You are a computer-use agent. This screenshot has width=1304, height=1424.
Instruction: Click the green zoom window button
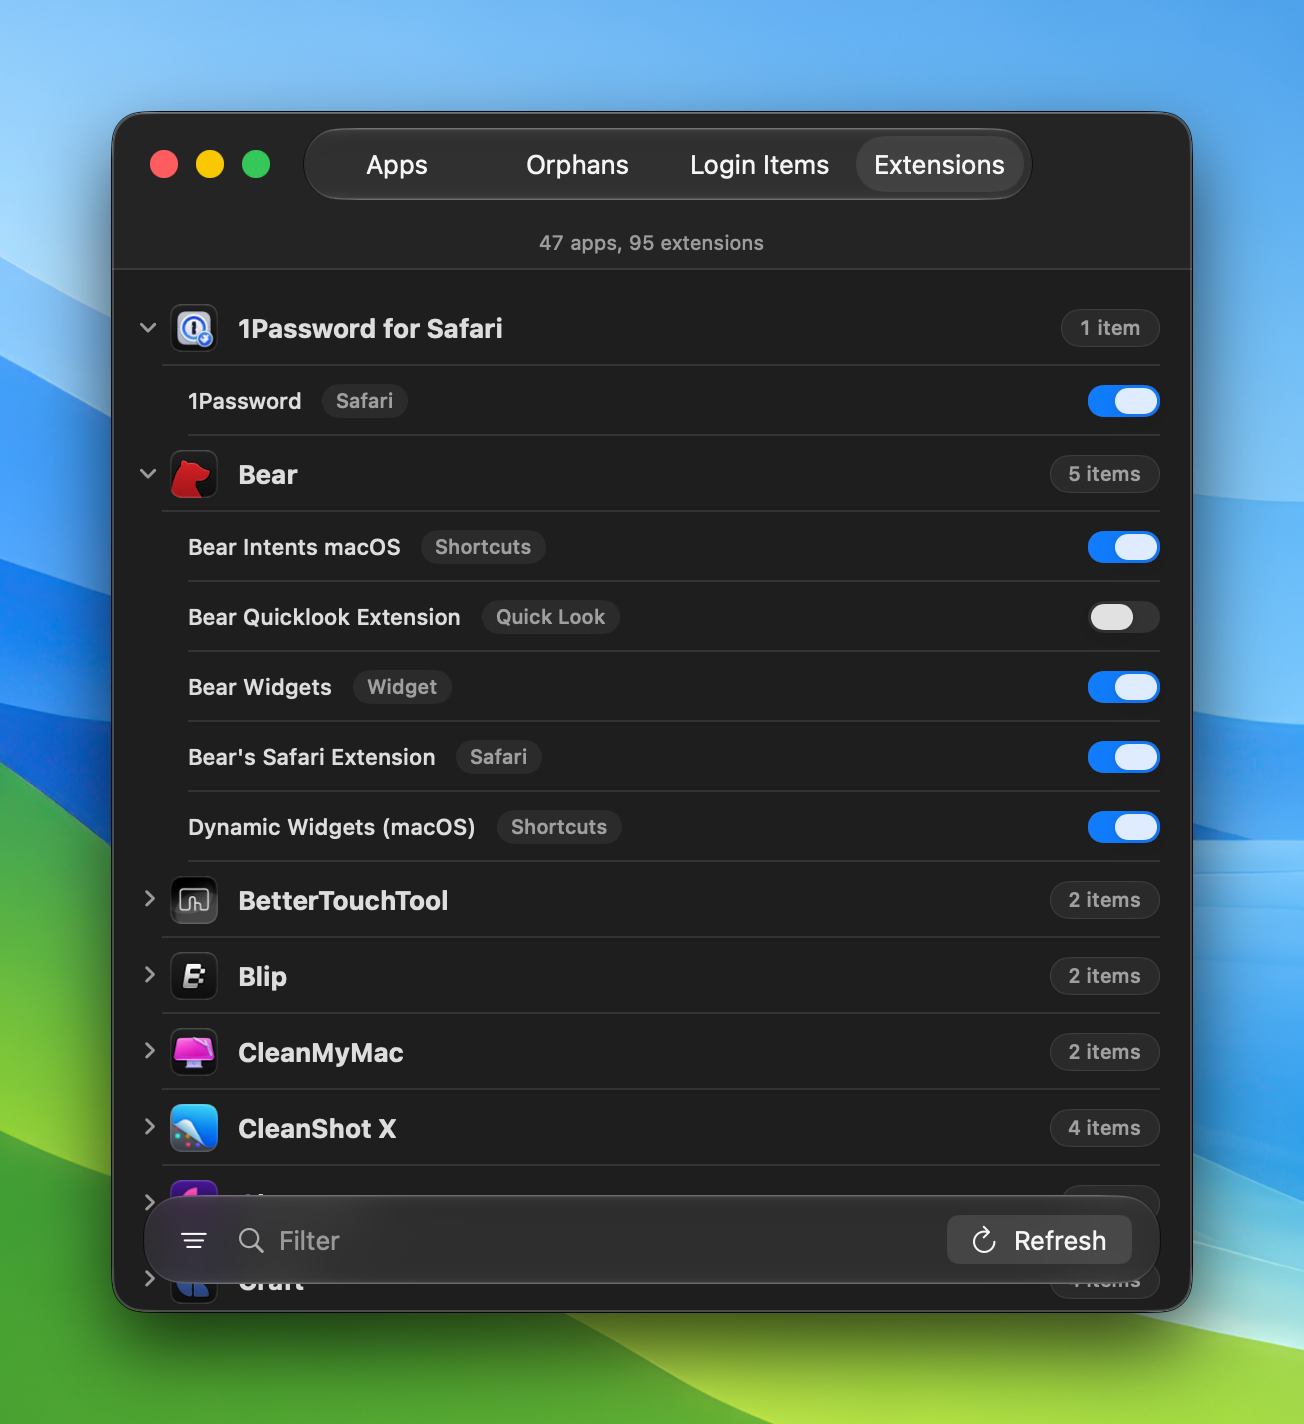[x=256, y=164]
